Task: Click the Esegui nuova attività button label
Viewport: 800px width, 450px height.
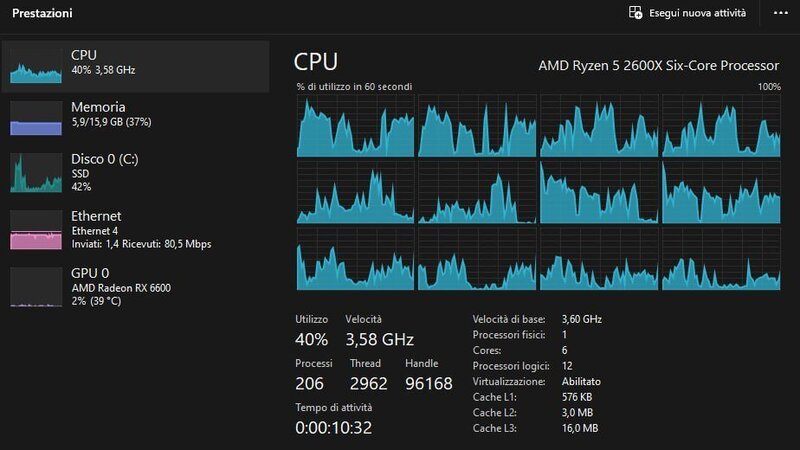Action: pyautogui.click(x=699, y=13)
